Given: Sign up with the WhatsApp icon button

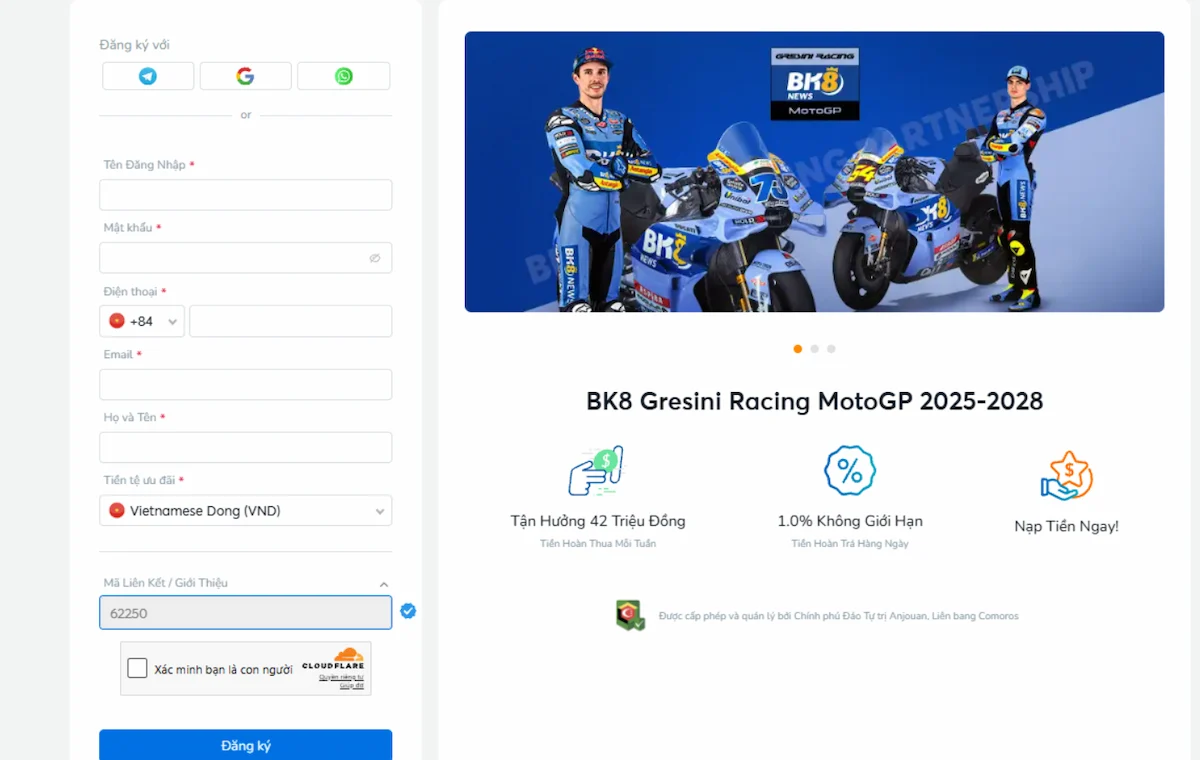Looking at the screenshot, I should point(343,76).
